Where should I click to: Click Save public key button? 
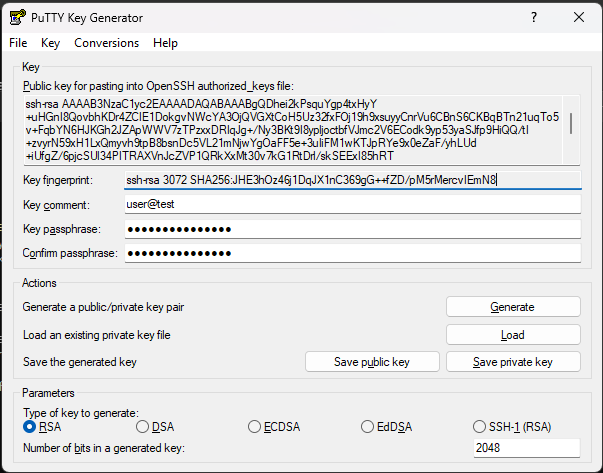click(x=372, y=361)
